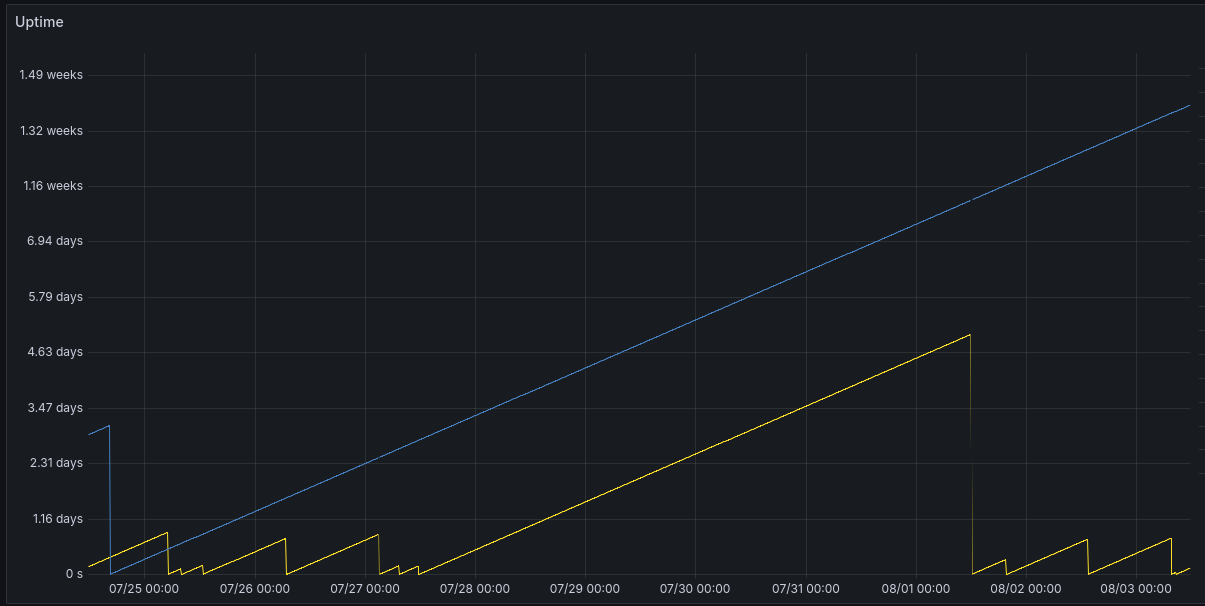Image resolution: width=1205 pixels, height=606 pixels.
Task: Select the 5.79 days y-axis label
Action: click(55, 297)
